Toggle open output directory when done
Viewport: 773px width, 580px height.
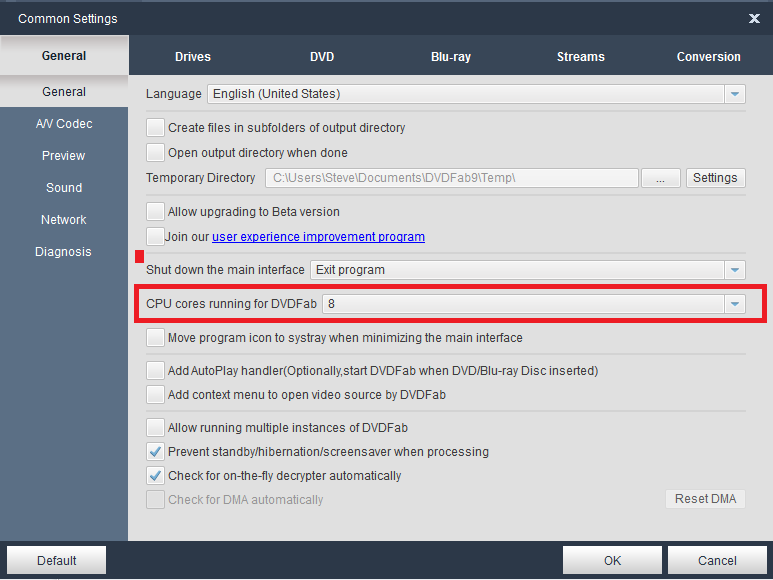[156, 153]
